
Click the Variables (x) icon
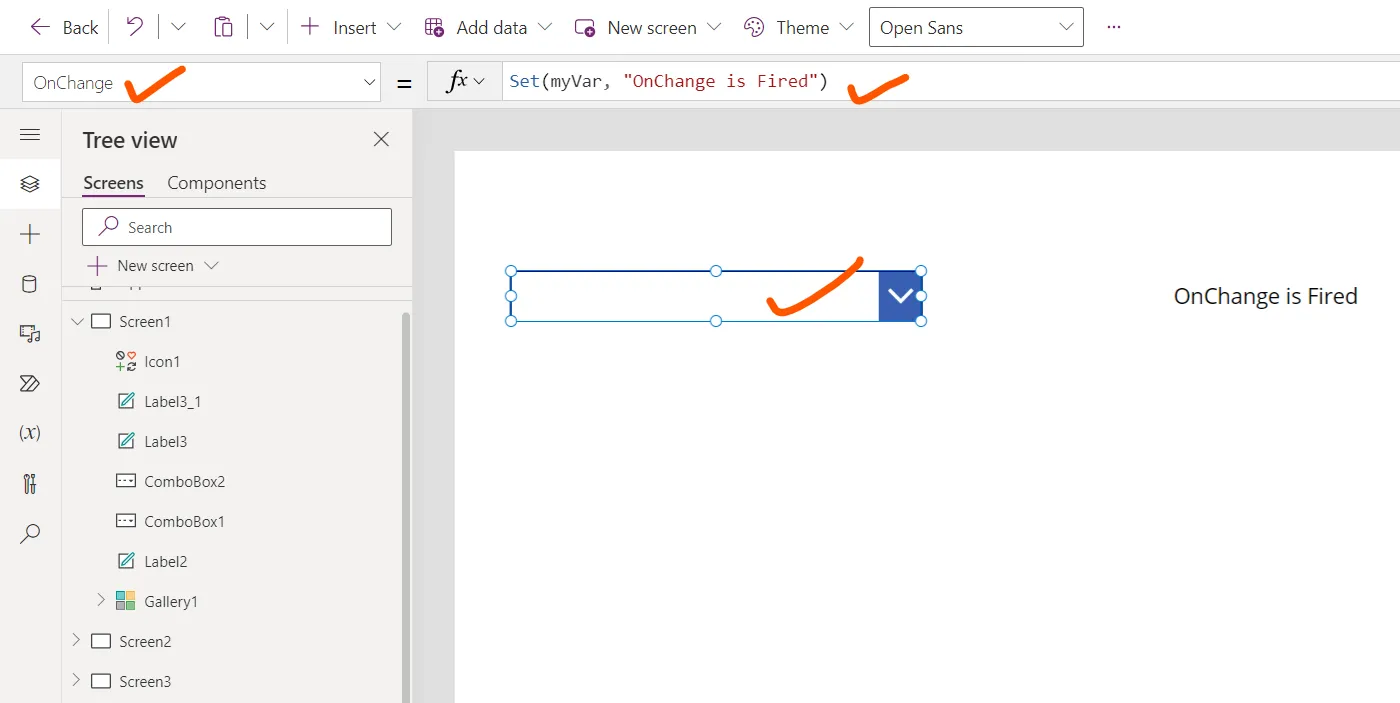pos(30,433)
